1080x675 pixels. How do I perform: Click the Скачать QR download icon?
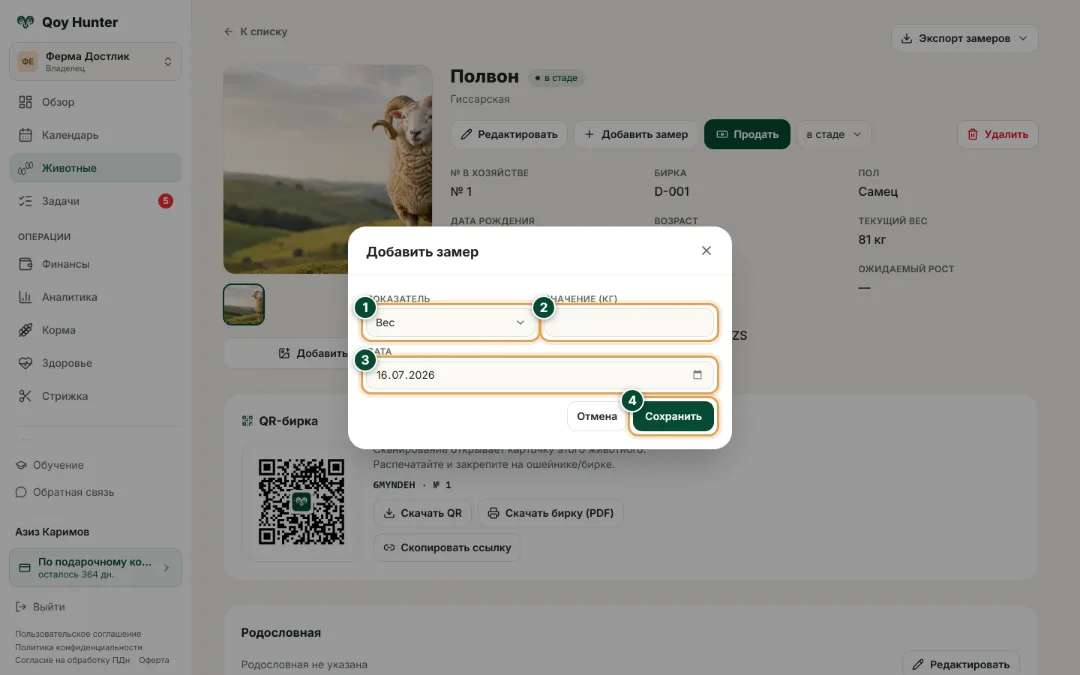(x=389, y=513)
